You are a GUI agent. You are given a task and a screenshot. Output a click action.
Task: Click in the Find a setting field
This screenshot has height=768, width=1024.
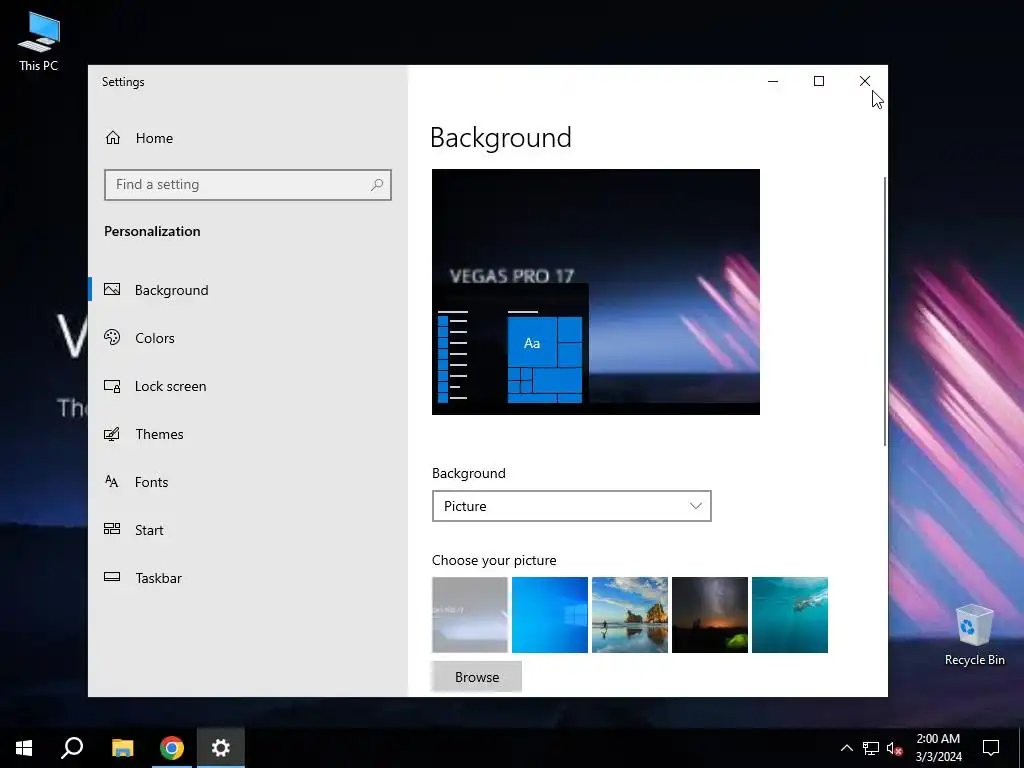(248, 185)
